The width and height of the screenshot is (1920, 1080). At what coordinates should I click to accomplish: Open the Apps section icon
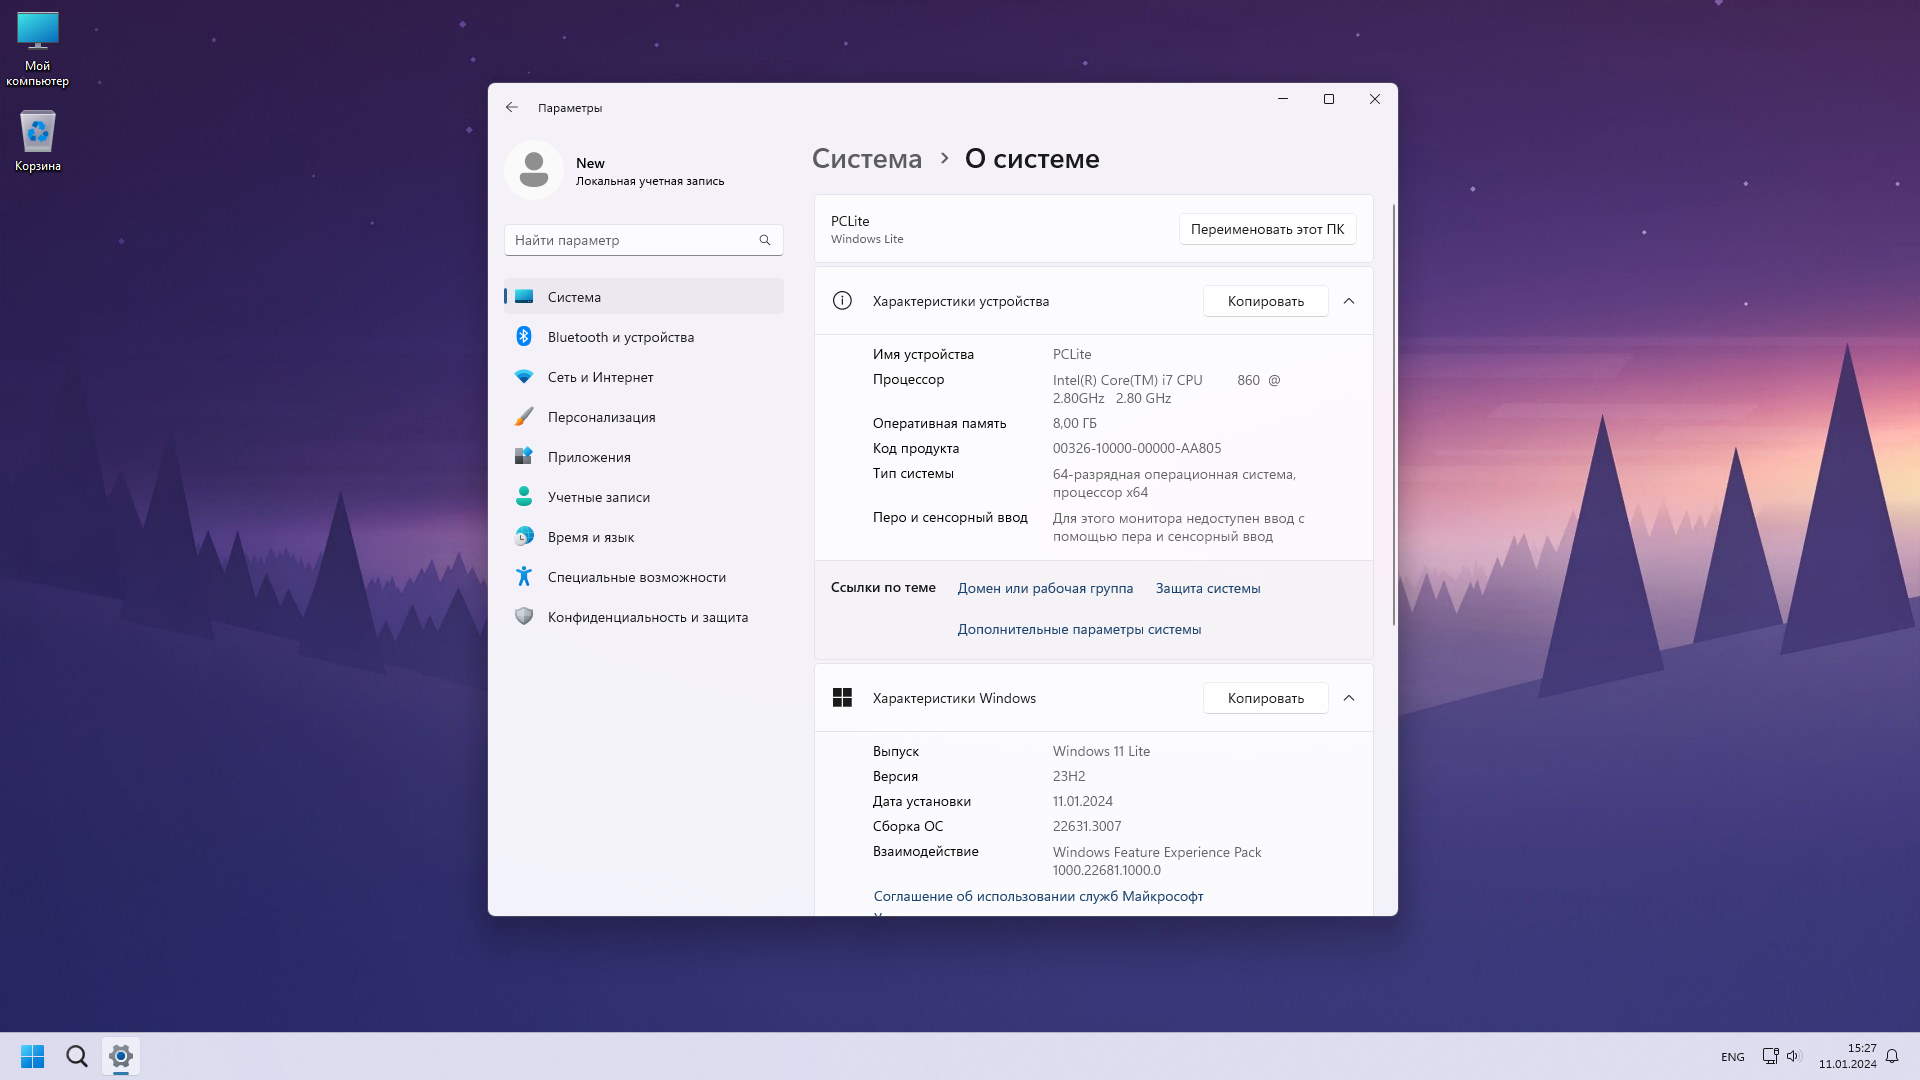[x=523, y=457]
